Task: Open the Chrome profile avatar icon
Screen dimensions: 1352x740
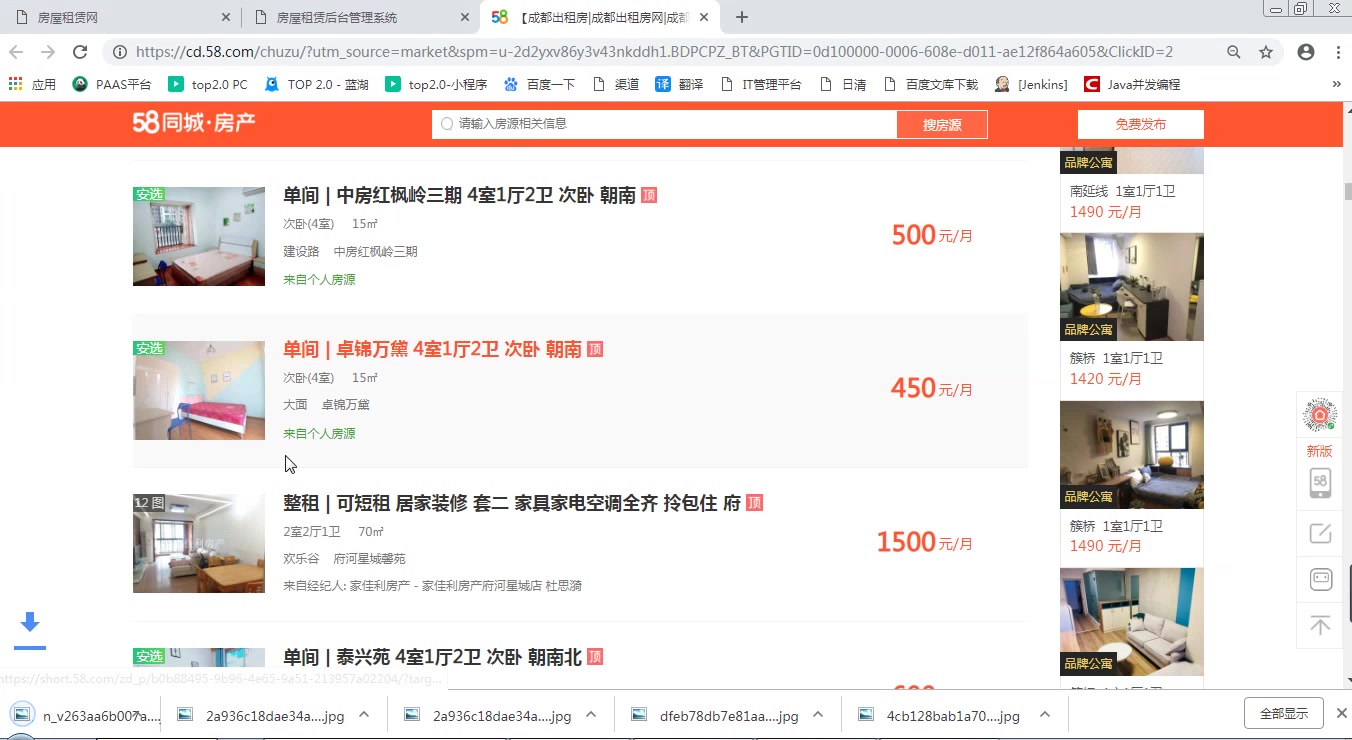Action: point(1306,52)
